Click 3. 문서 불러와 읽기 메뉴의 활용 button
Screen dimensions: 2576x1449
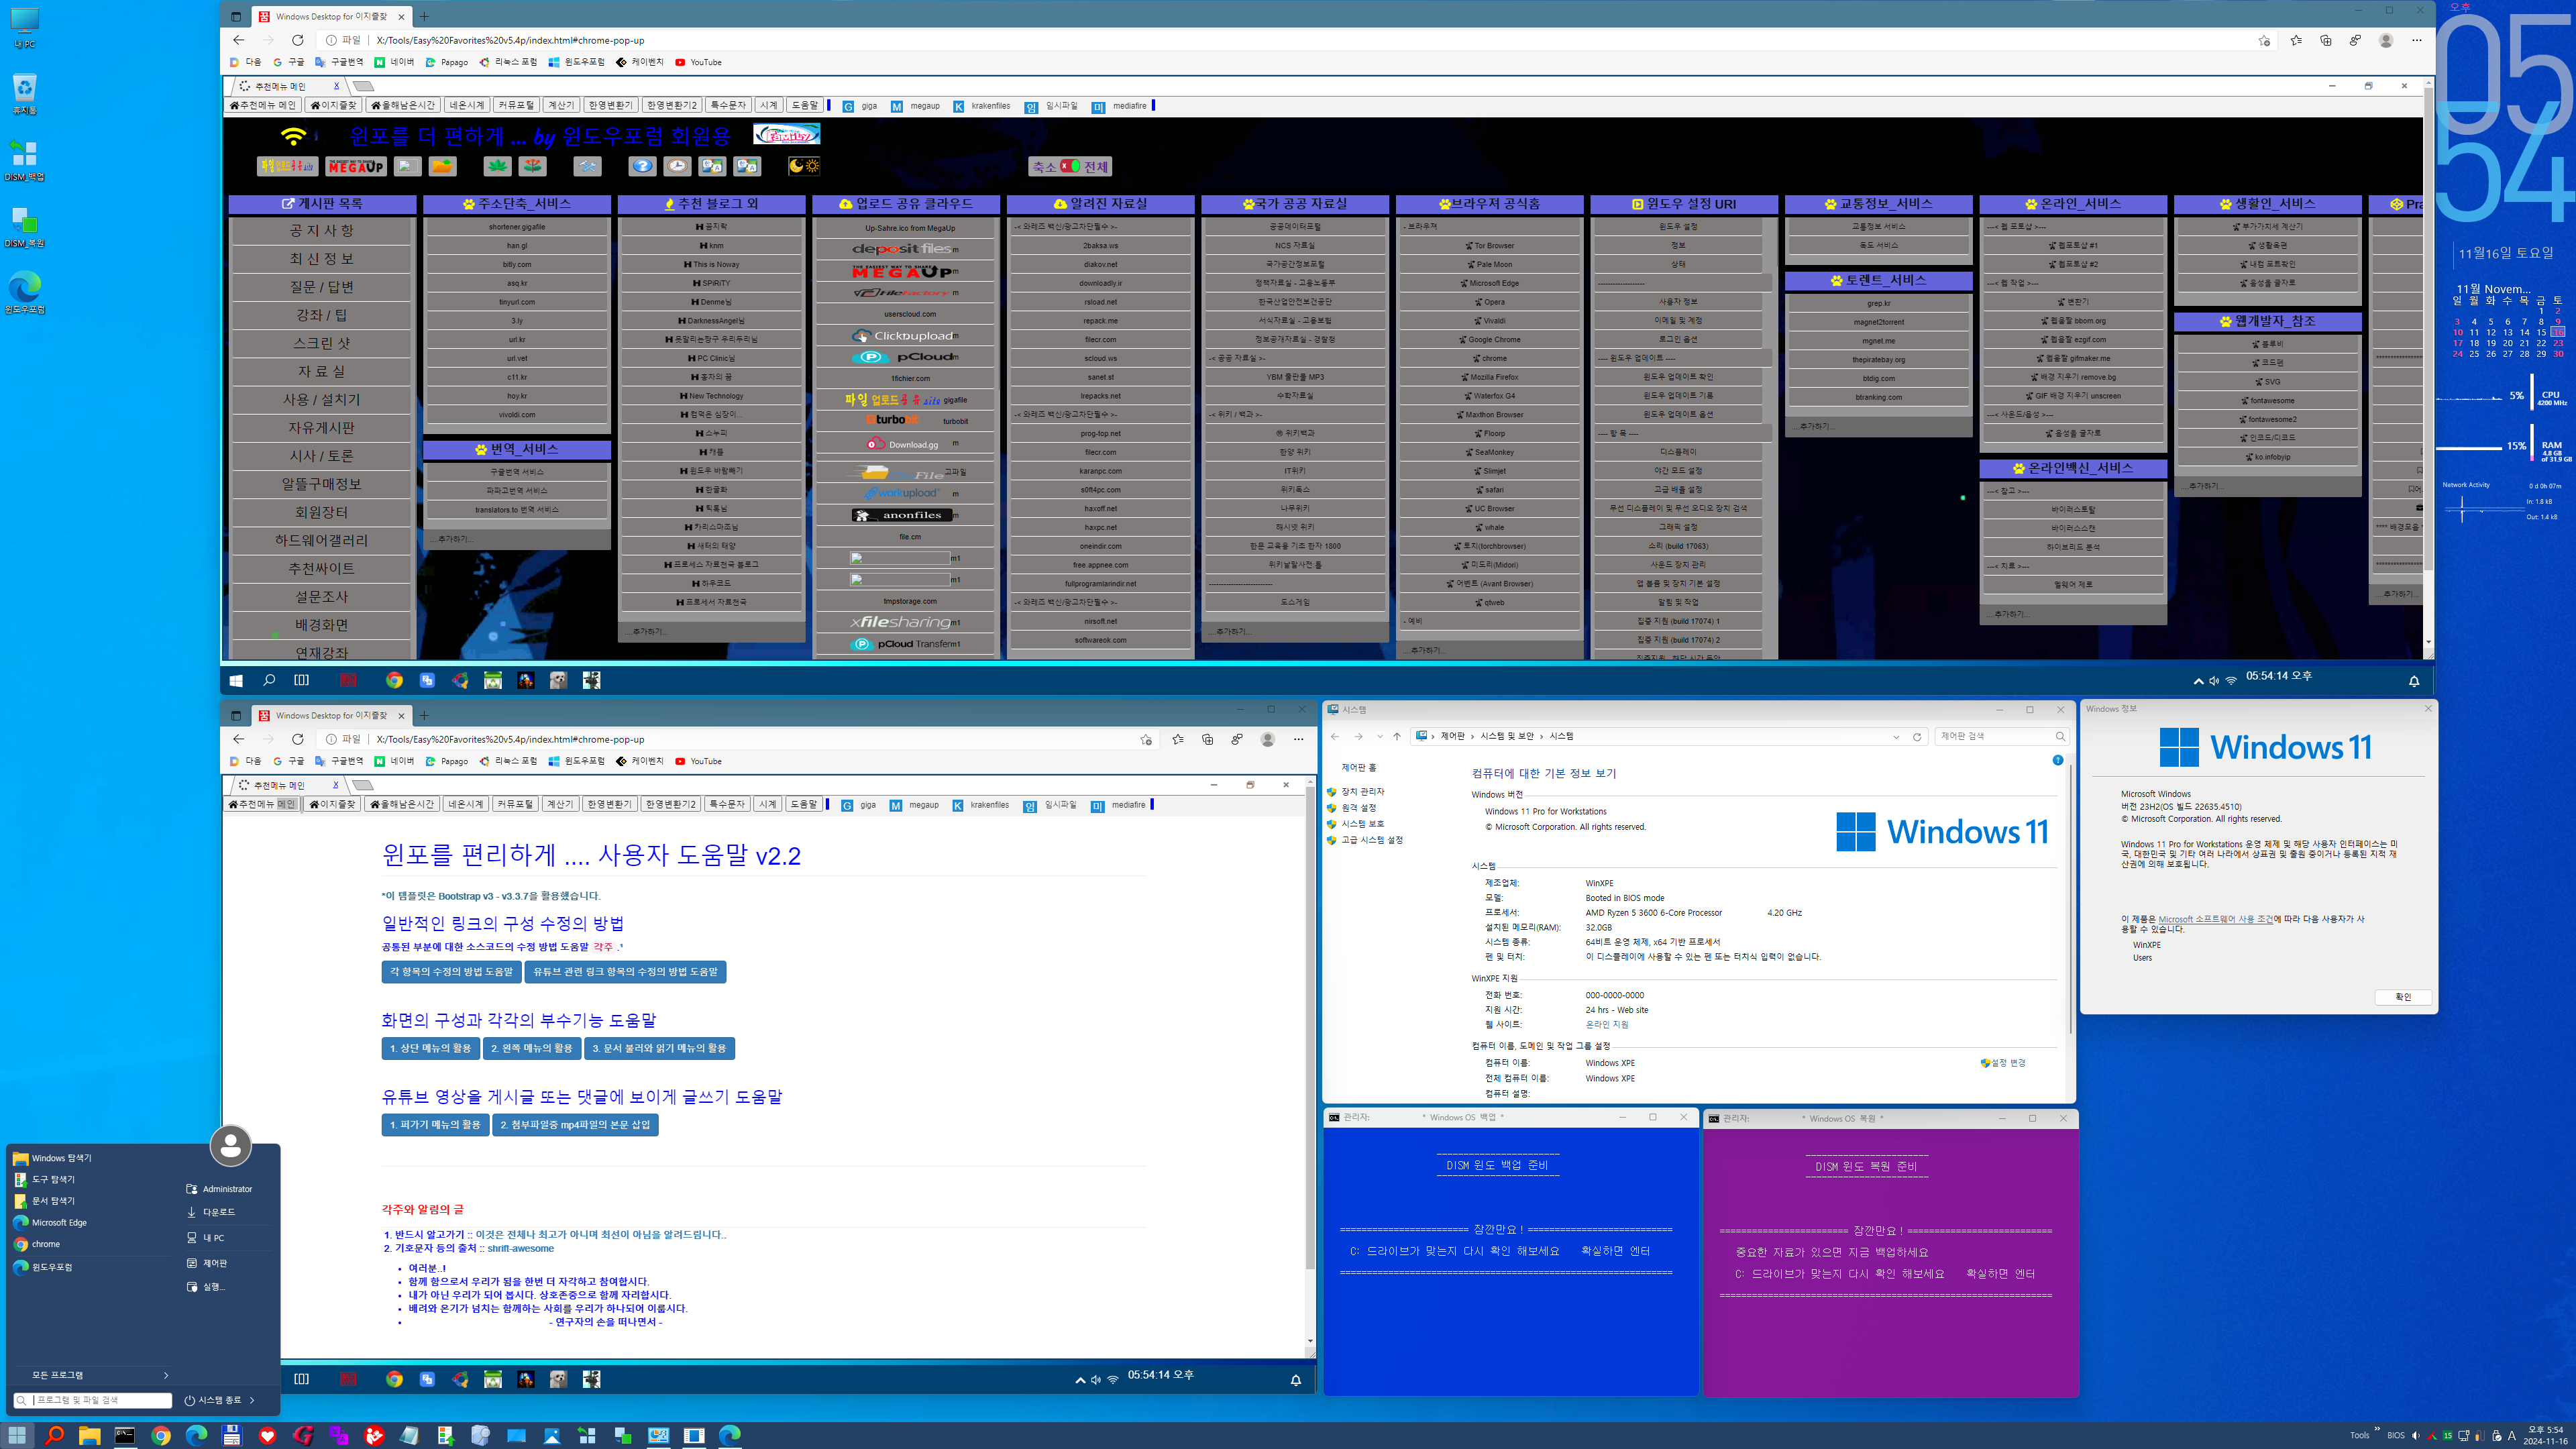click(659, 1049)
